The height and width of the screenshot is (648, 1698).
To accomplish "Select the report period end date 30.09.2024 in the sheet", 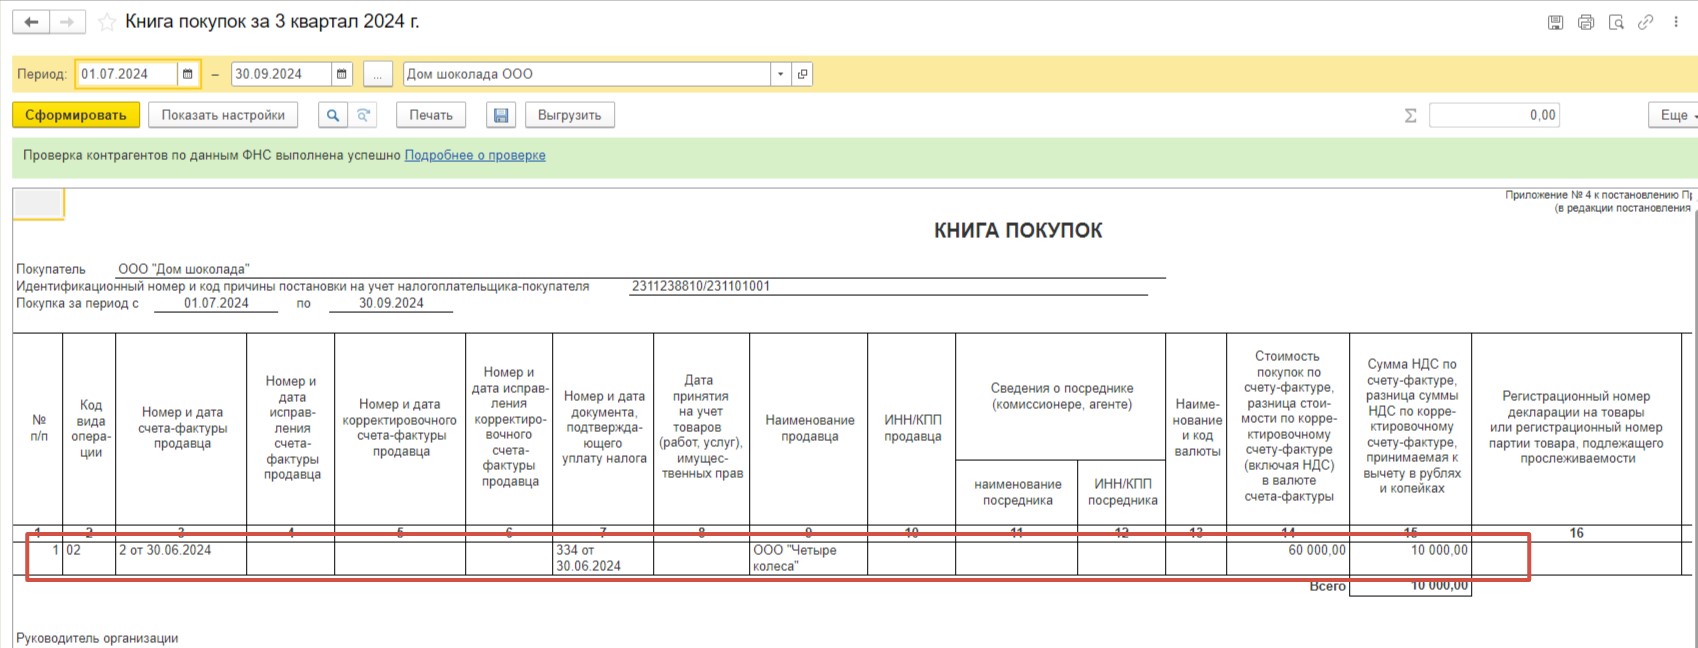I will point(391,303).
